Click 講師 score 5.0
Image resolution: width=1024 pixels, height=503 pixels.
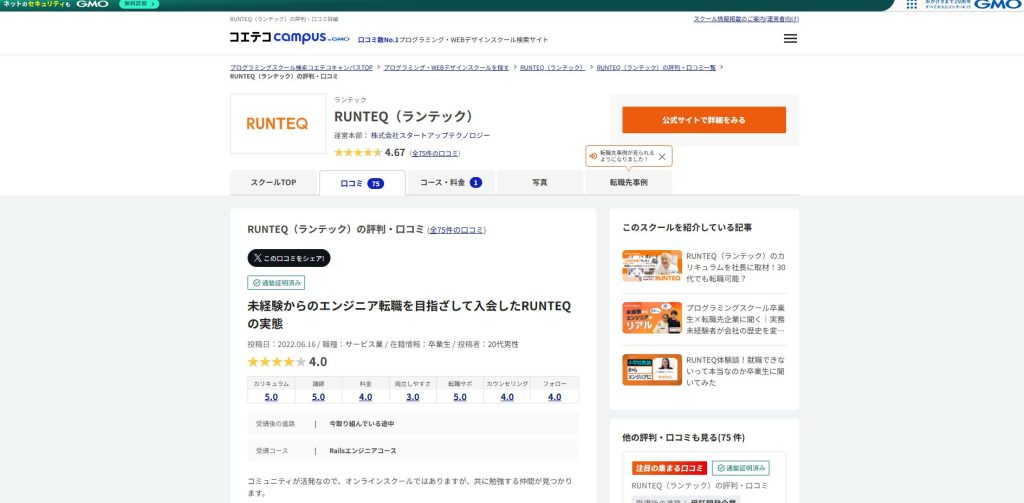click(318, 397)
